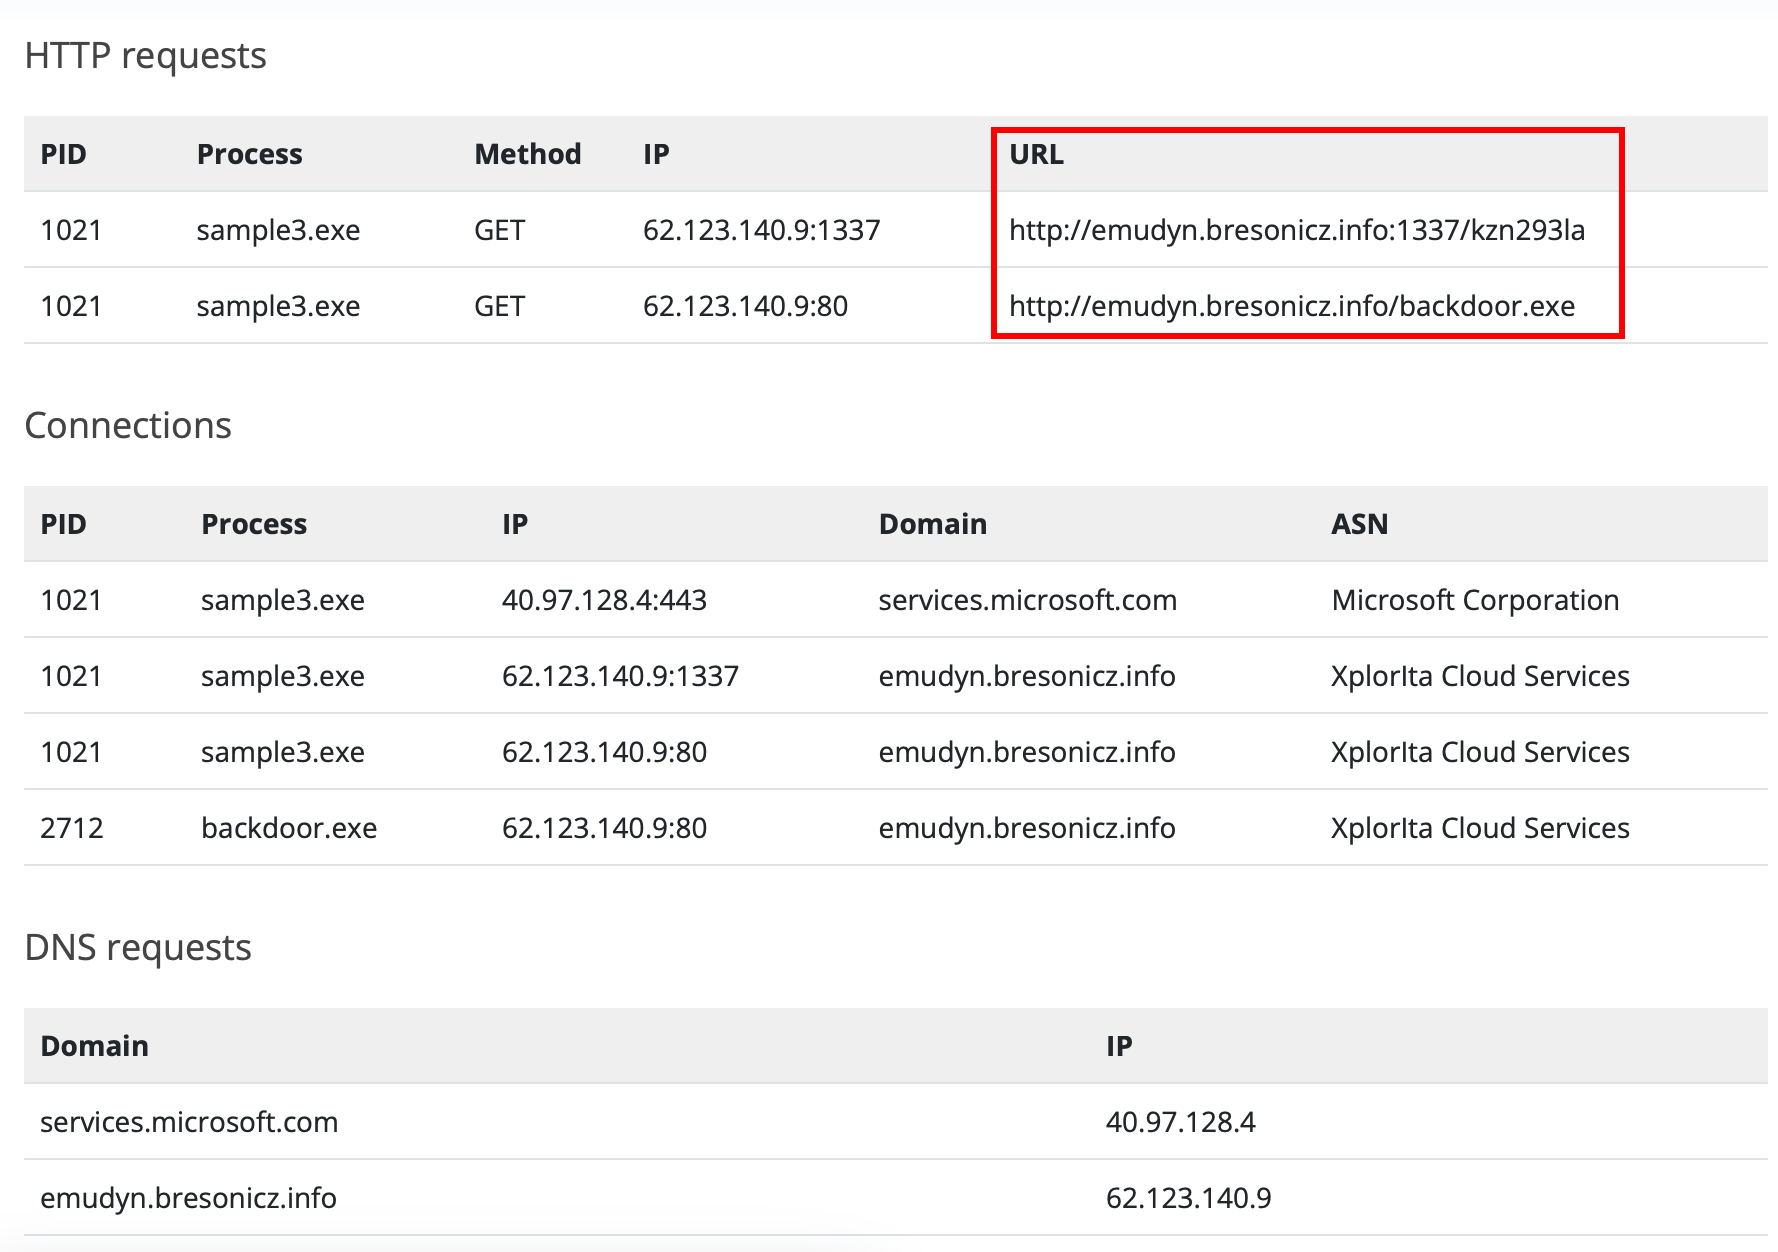Click the Method column header

(x=528, y=154)
